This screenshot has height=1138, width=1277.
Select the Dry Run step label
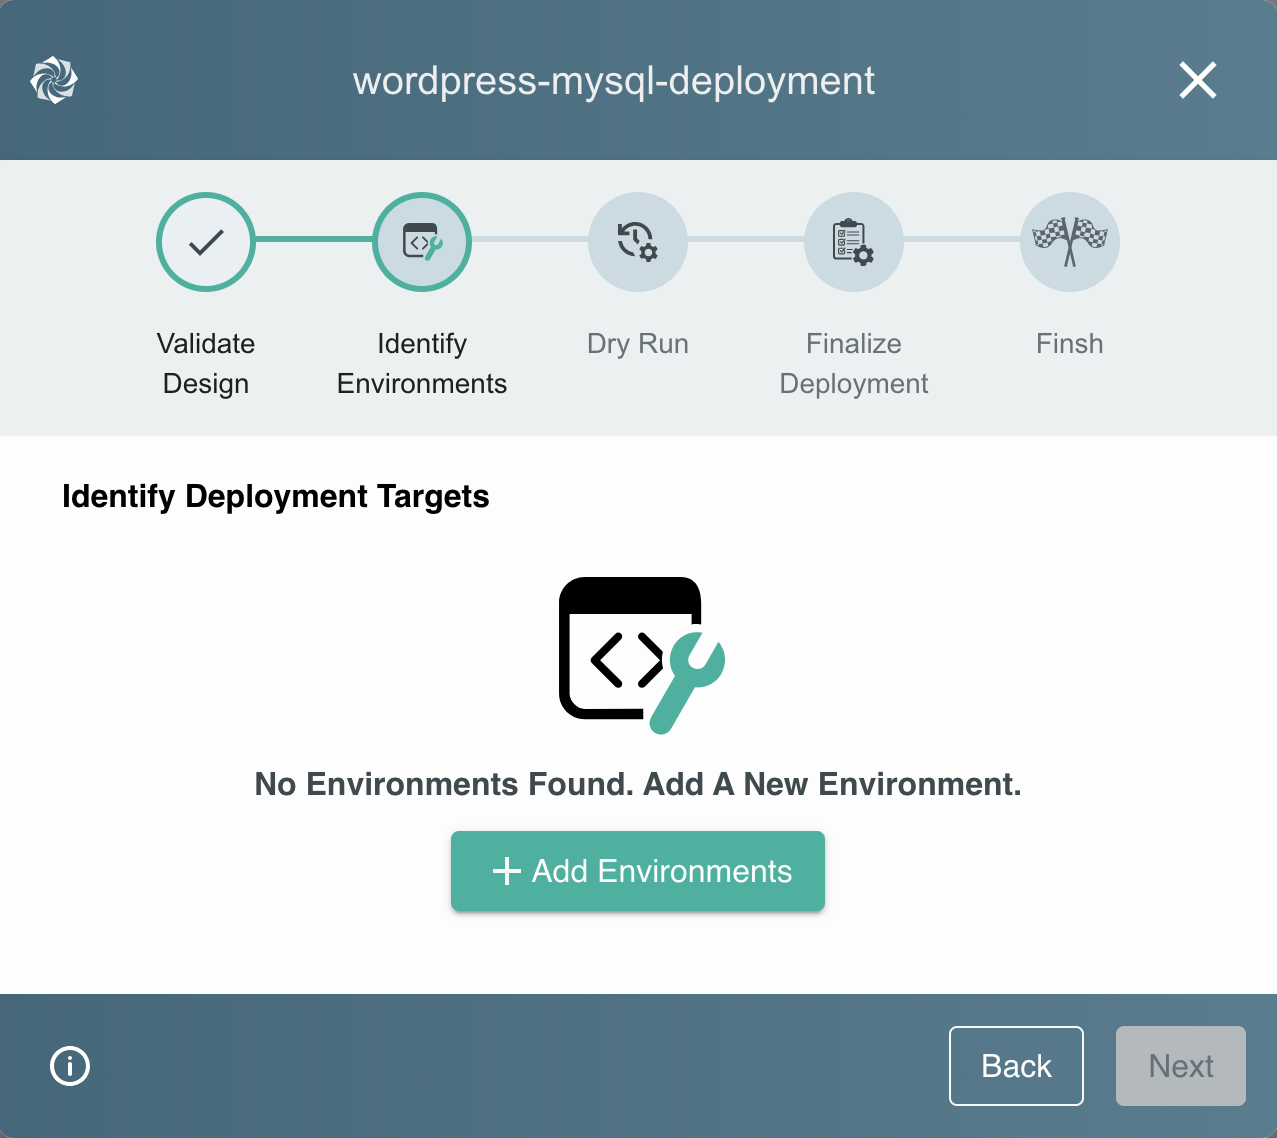pos(637,343)
